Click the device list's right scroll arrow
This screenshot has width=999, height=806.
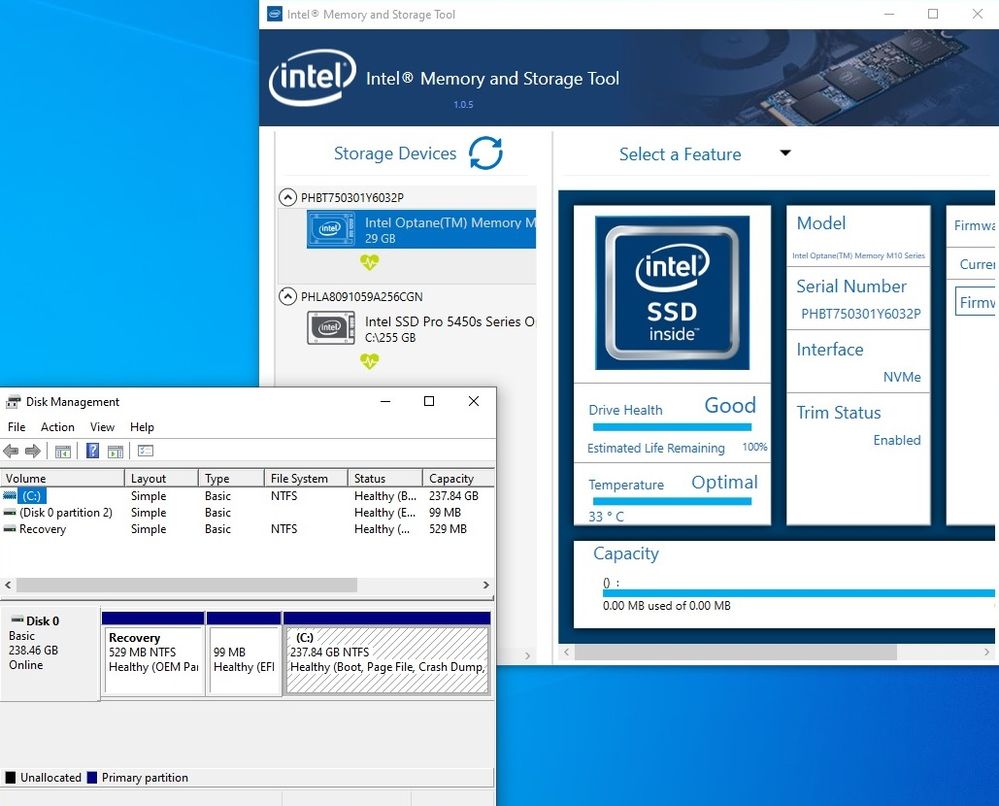(x=528, y=656)
